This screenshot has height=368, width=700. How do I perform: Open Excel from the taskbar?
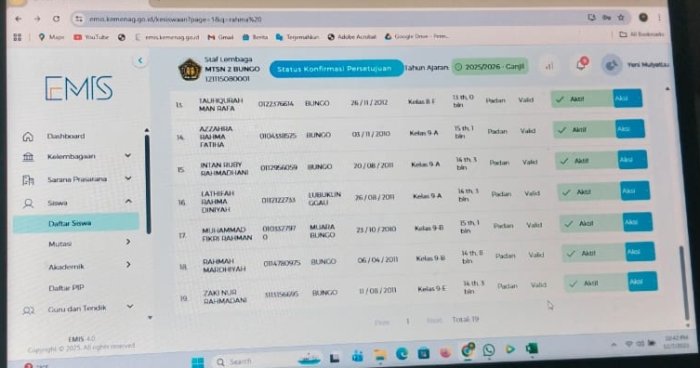[x=531, y=348]
